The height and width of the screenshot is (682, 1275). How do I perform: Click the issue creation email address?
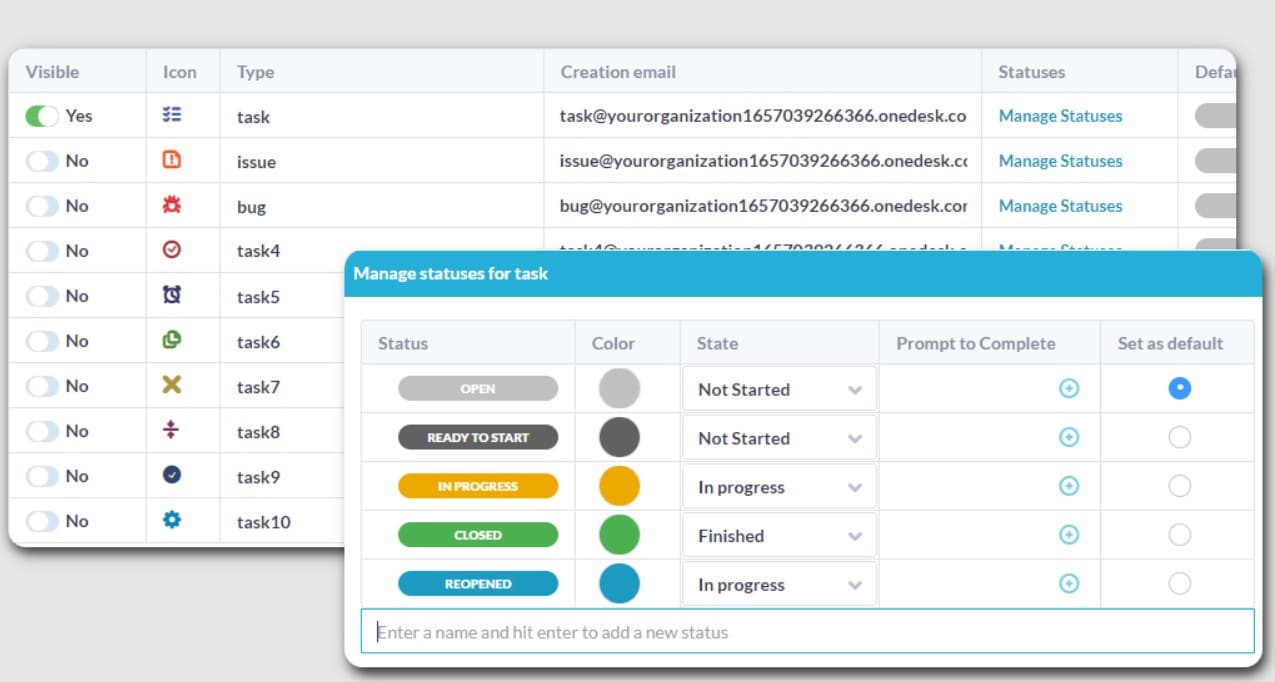point(763,161)
